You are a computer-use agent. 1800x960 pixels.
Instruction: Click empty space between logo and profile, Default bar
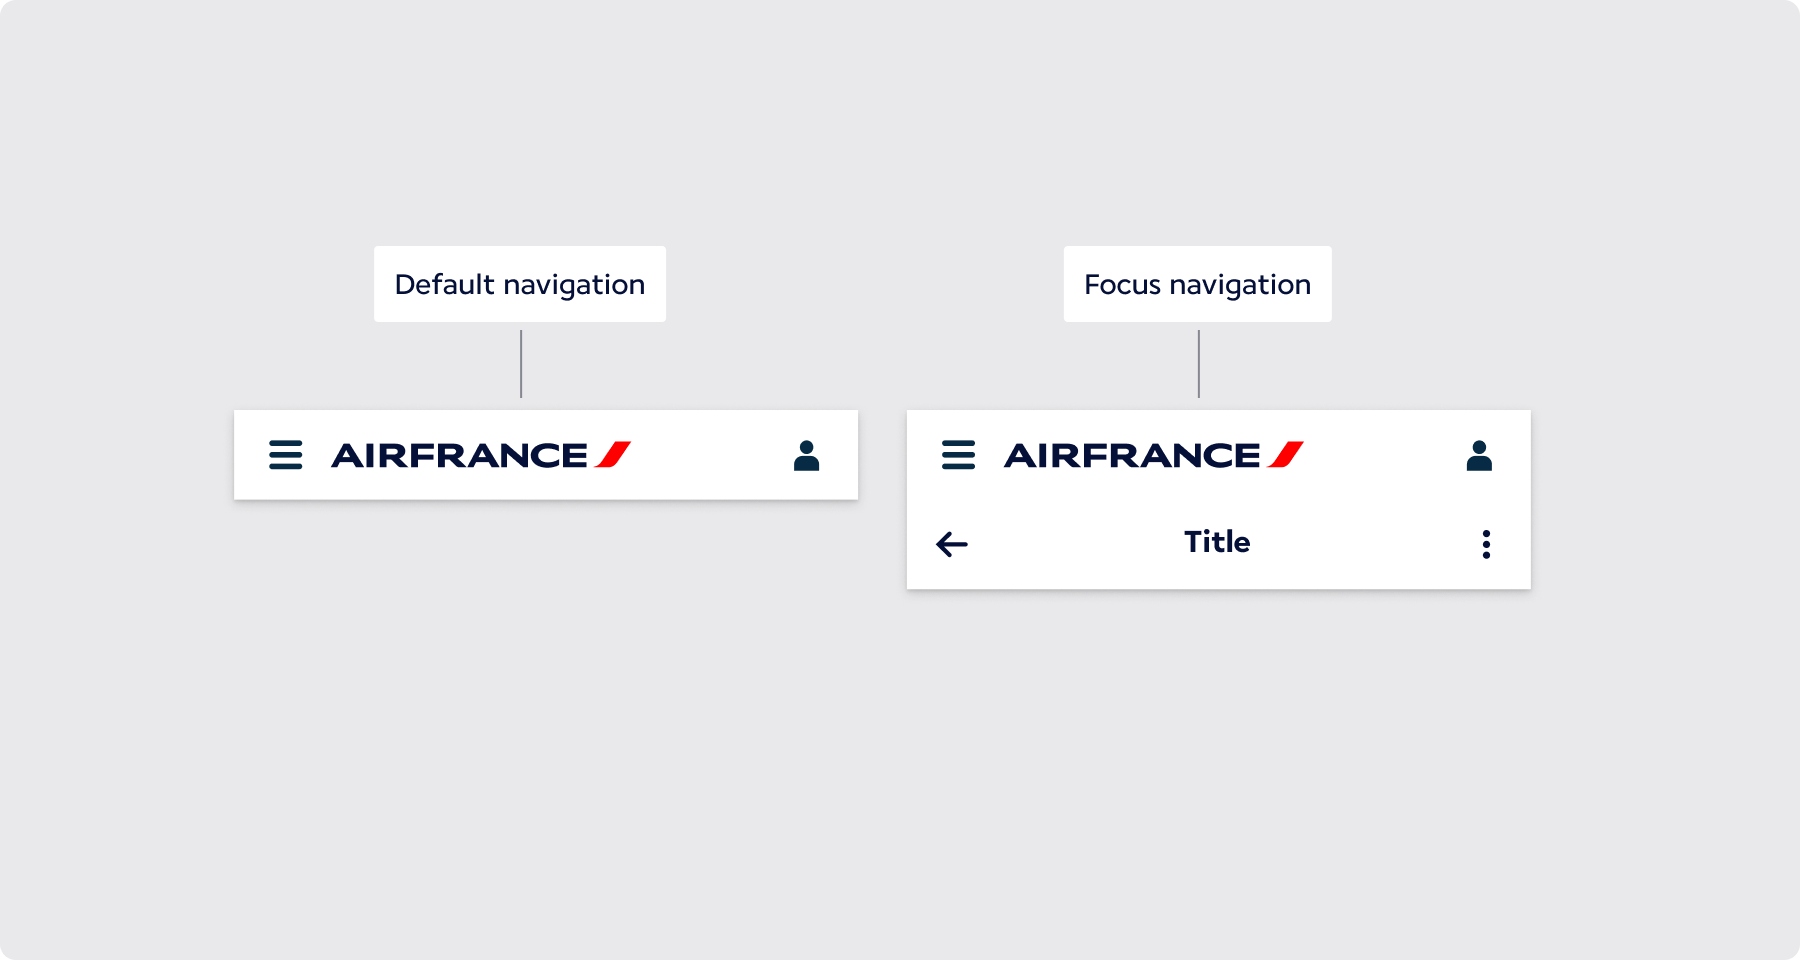tap(712, 455)
